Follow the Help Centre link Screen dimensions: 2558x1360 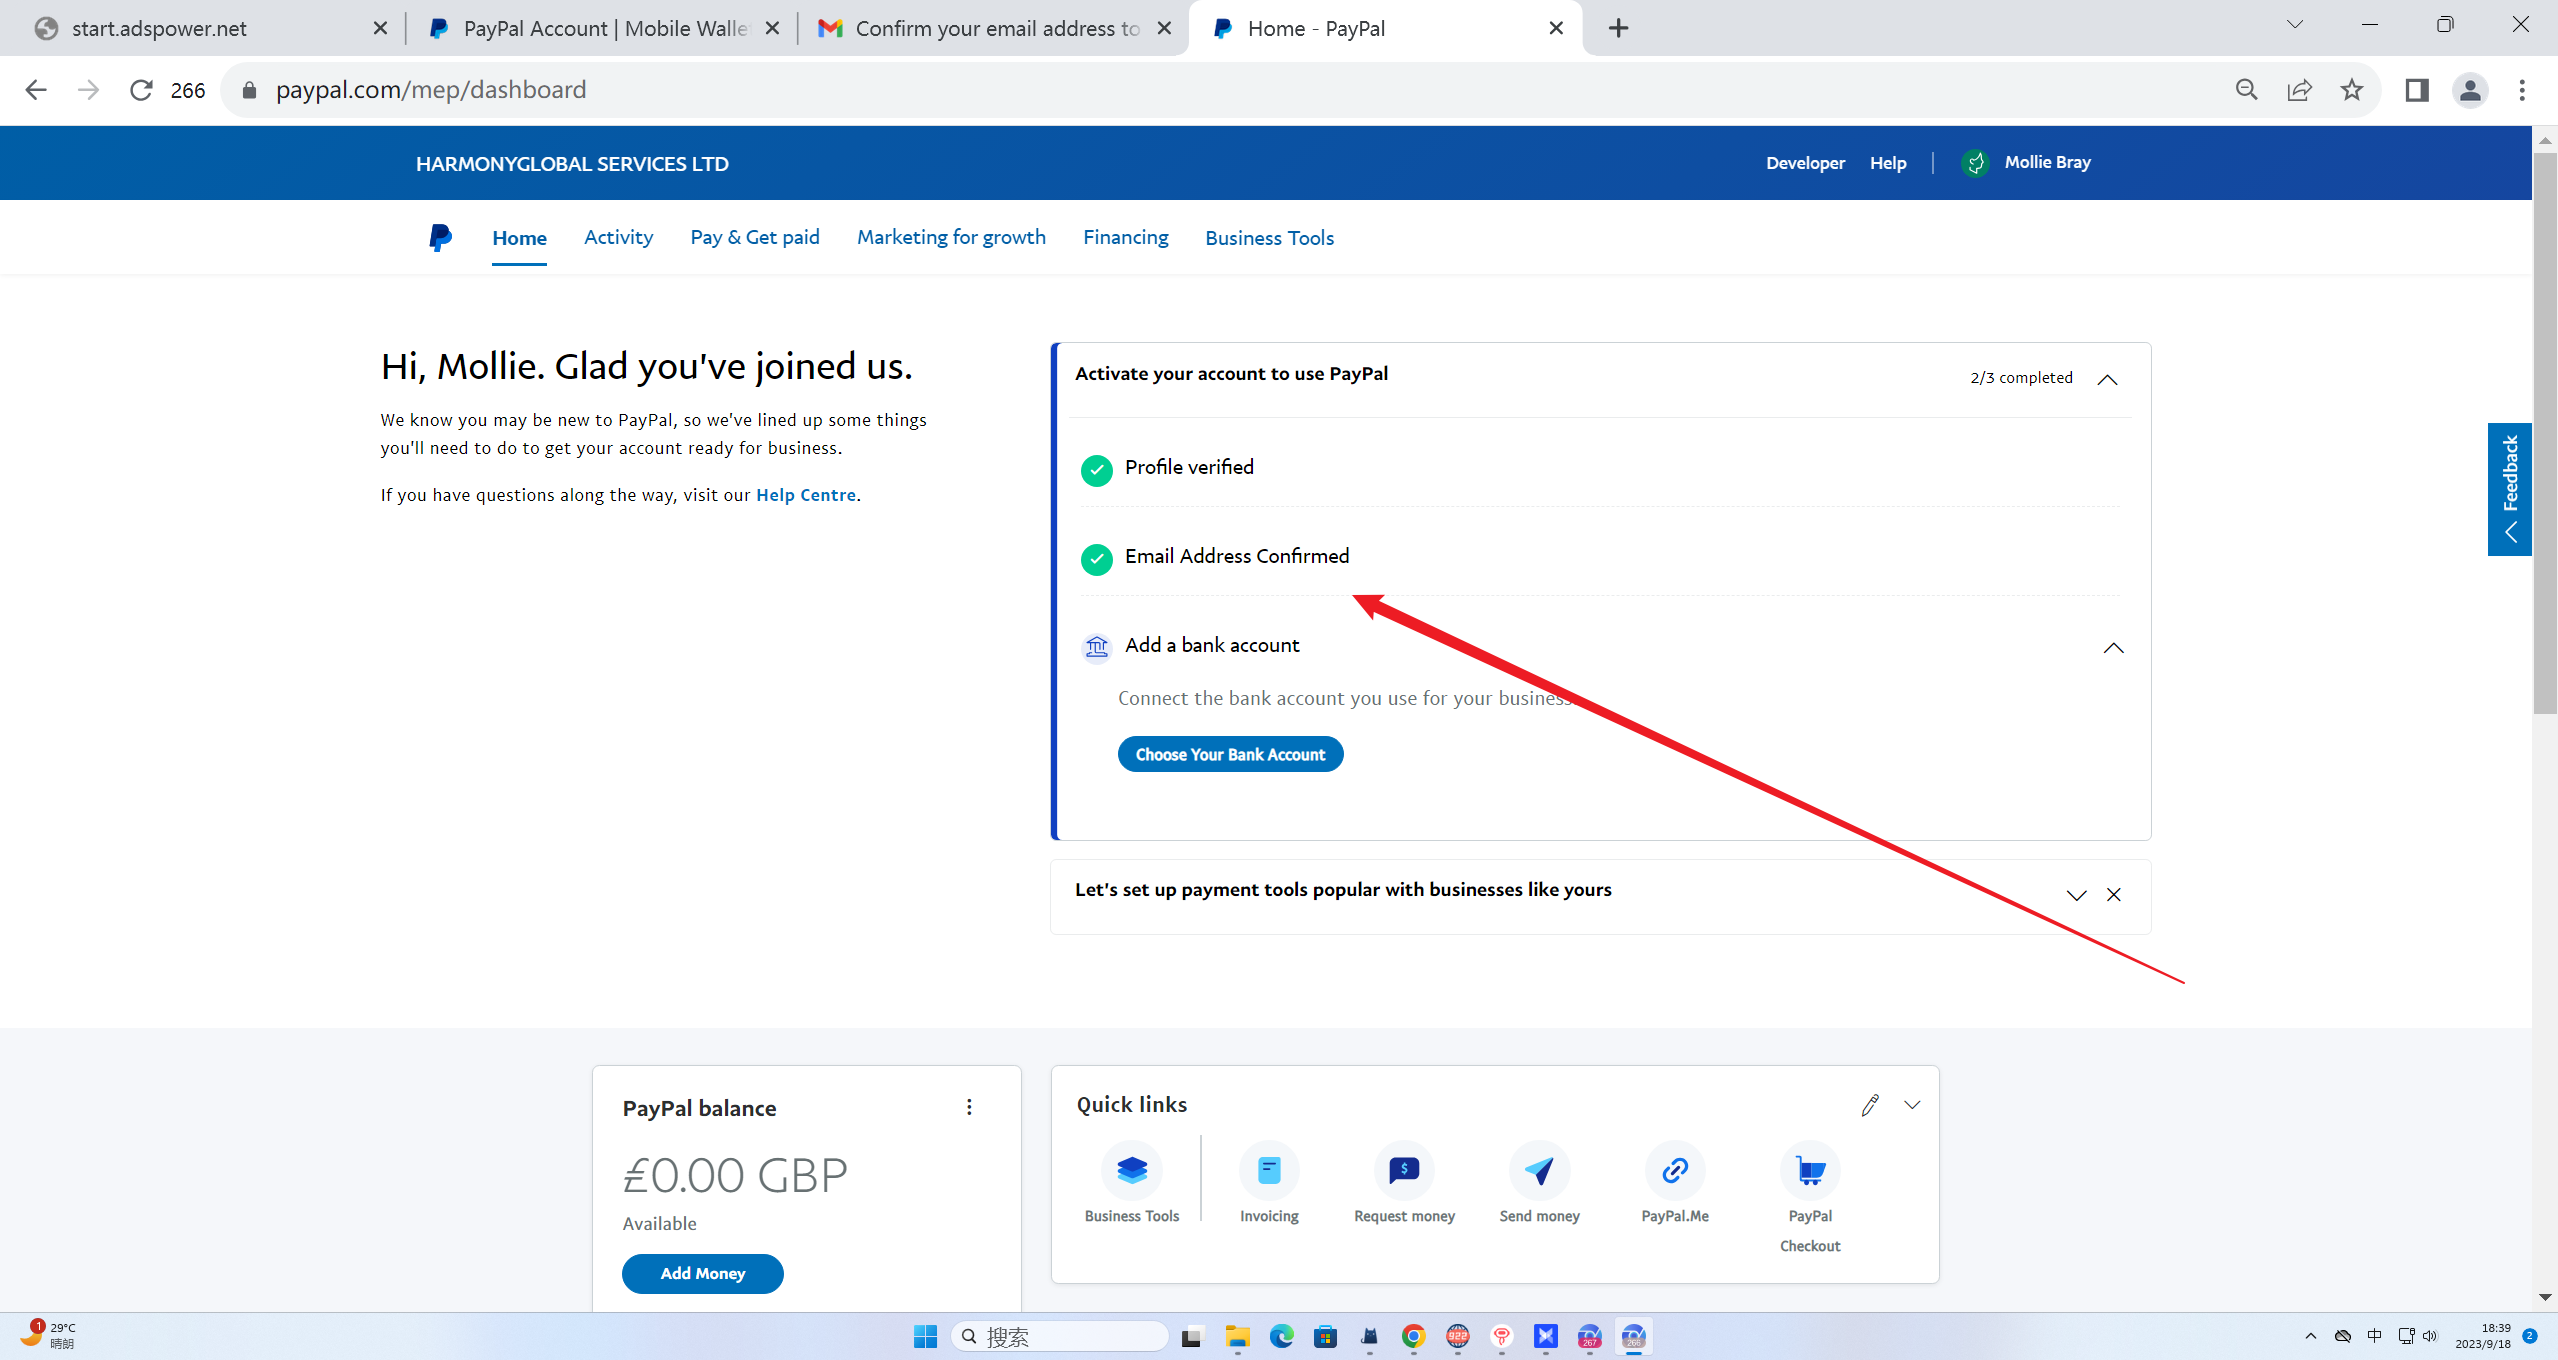(806, 495)
